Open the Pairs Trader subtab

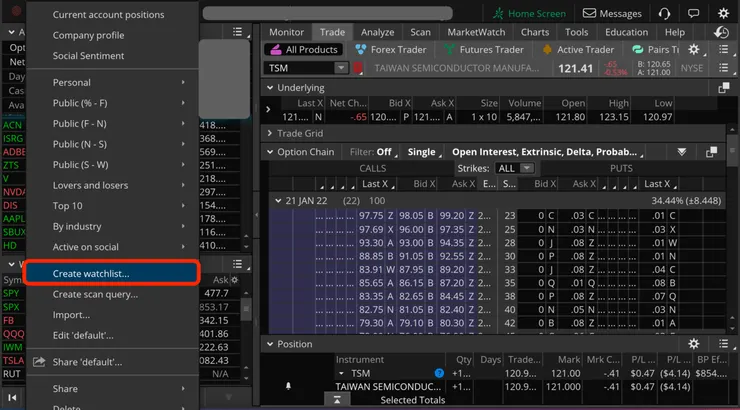coord(655,50)
